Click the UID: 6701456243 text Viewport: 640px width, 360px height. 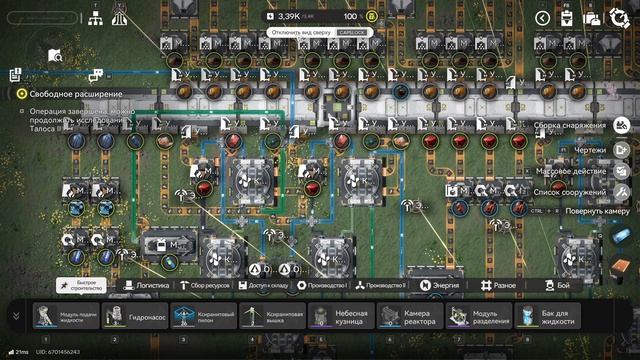tap(58, 352)
